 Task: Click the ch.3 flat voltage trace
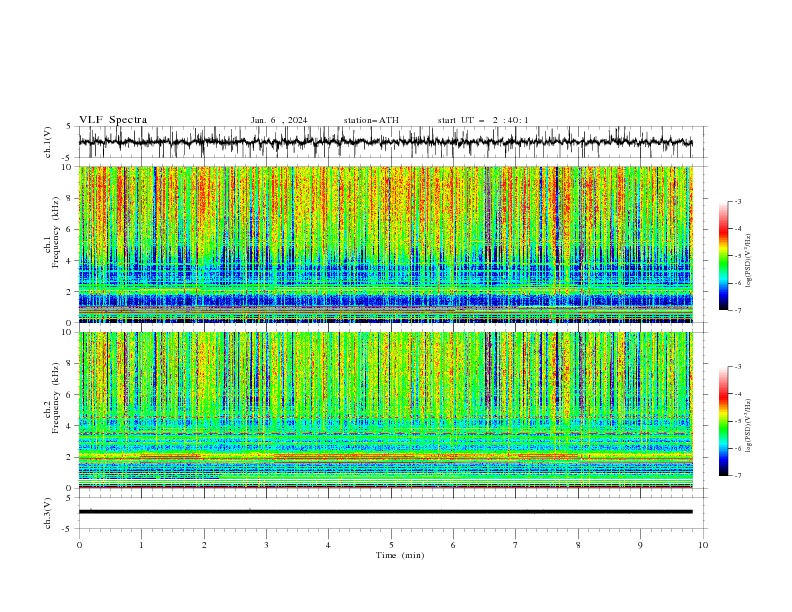[385, 512]
